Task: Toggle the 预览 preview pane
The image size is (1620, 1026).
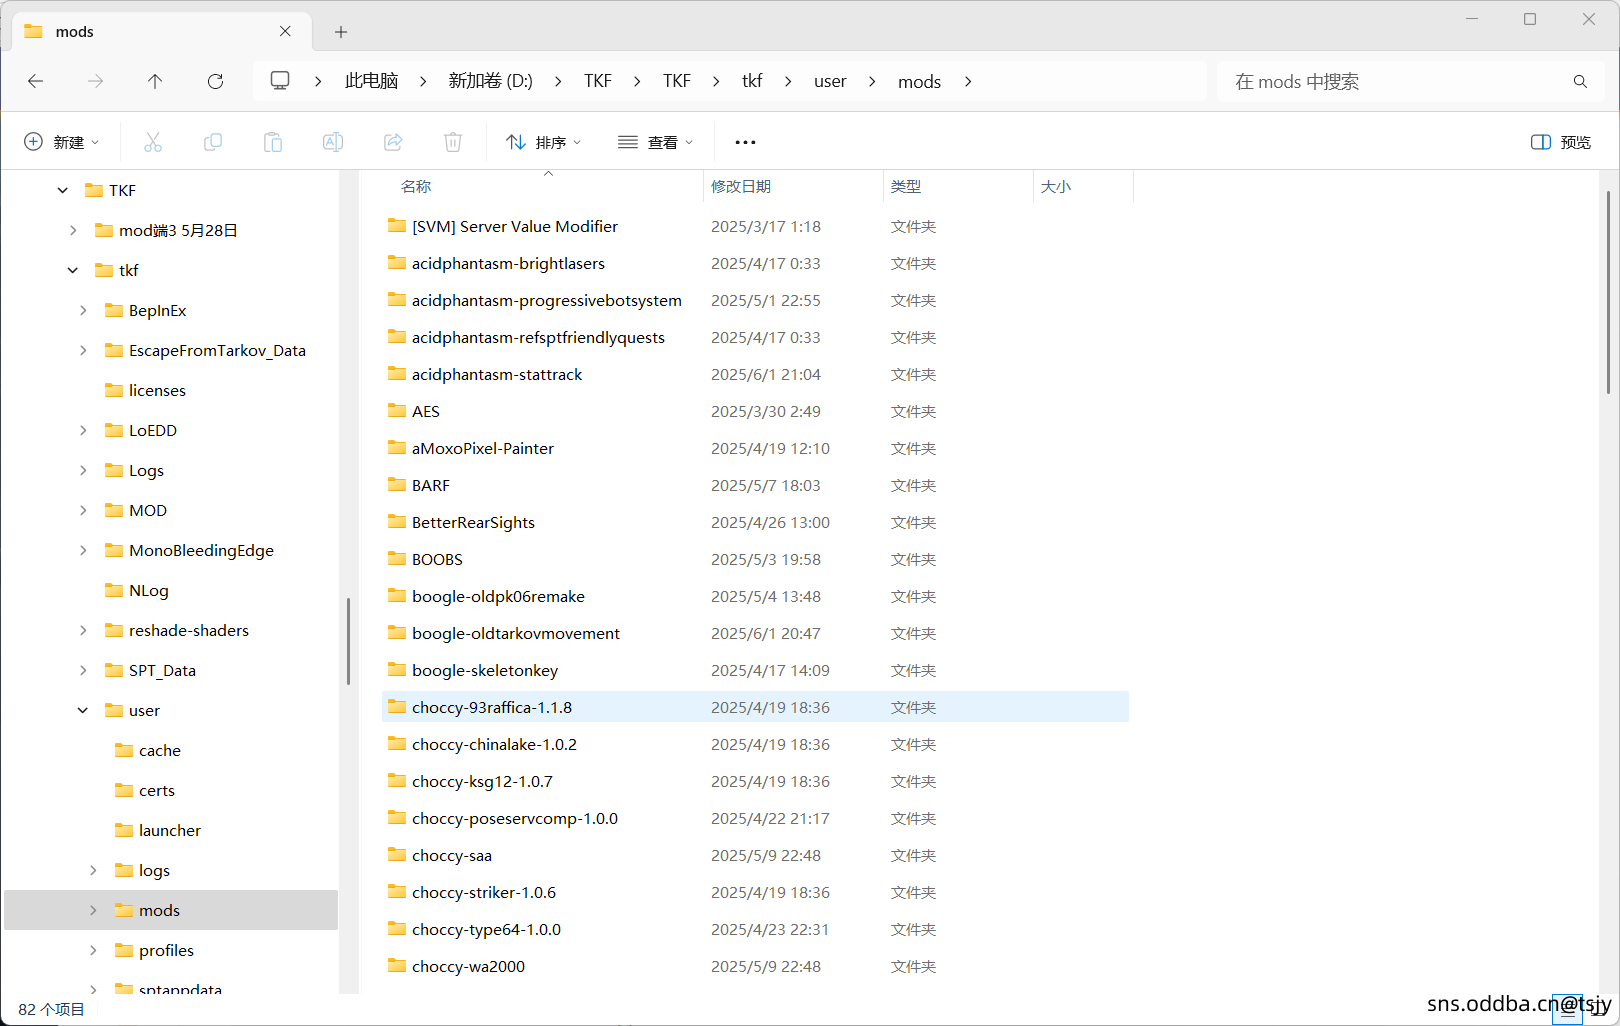Action: pyautogui.click(x=1561, y=142)
